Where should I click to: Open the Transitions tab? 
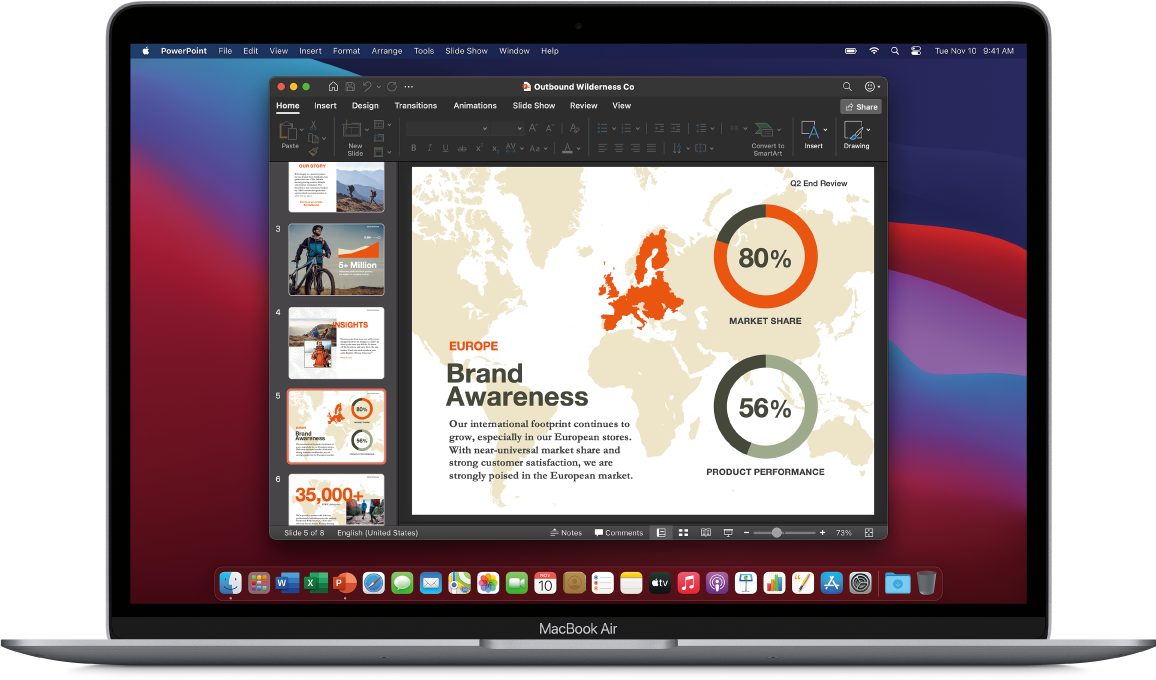tap(416, 105)
